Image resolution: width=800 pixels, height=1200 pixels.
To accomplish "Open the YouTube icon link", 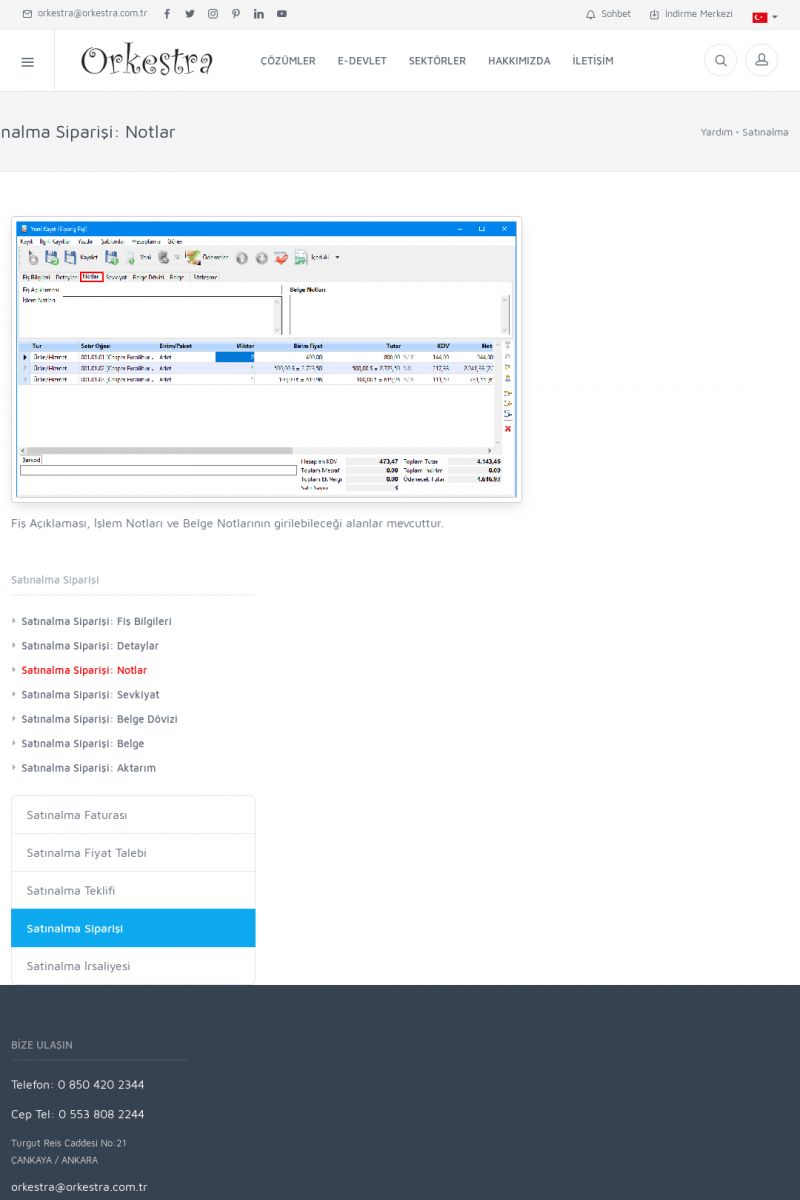I will coord(282,14).
